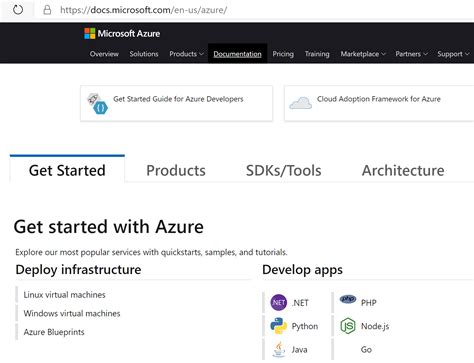Open the Node.js developer link text
The height and width of the screenshot is (363, 474).
coord(375,326)
